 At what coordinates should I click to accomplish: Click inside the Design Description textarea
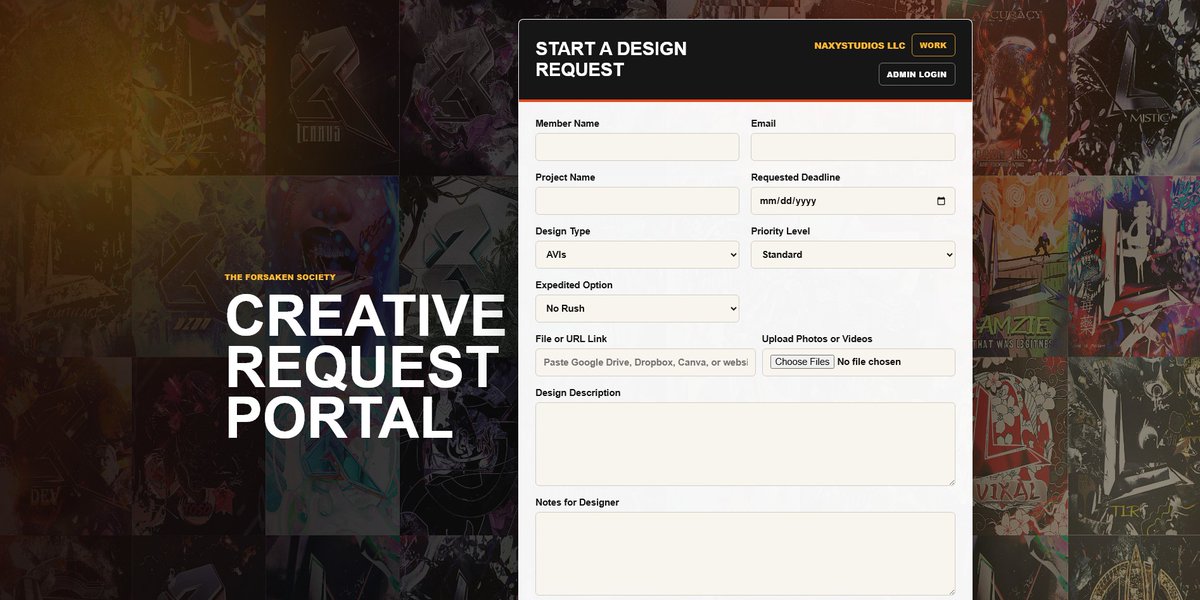click(745, 444)
